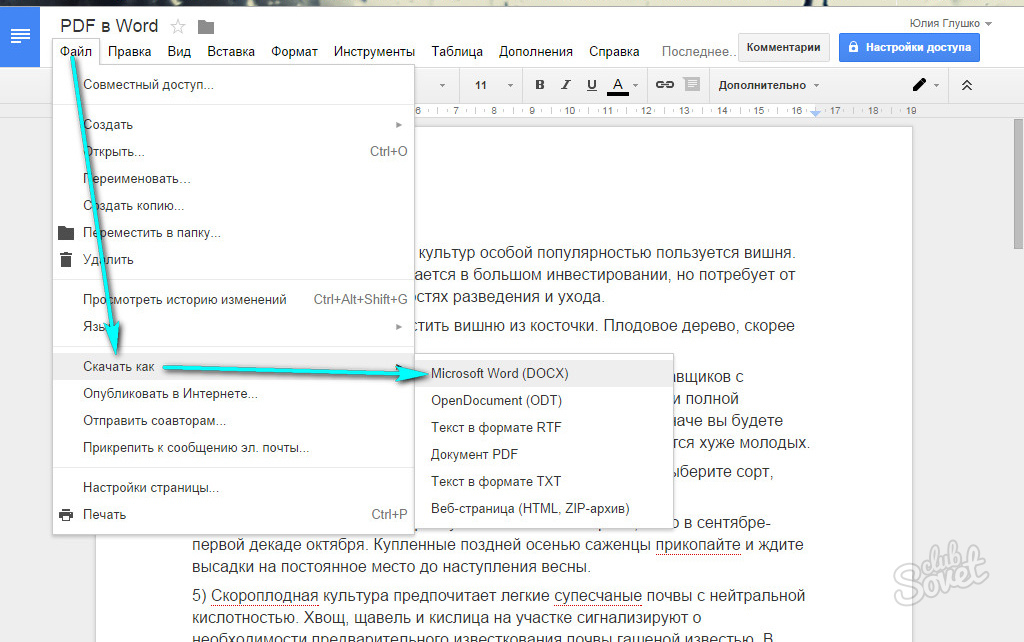This screenshot has height=642, width=1024.
Task: Click Печать with printer icon
Action: (105, 515)
